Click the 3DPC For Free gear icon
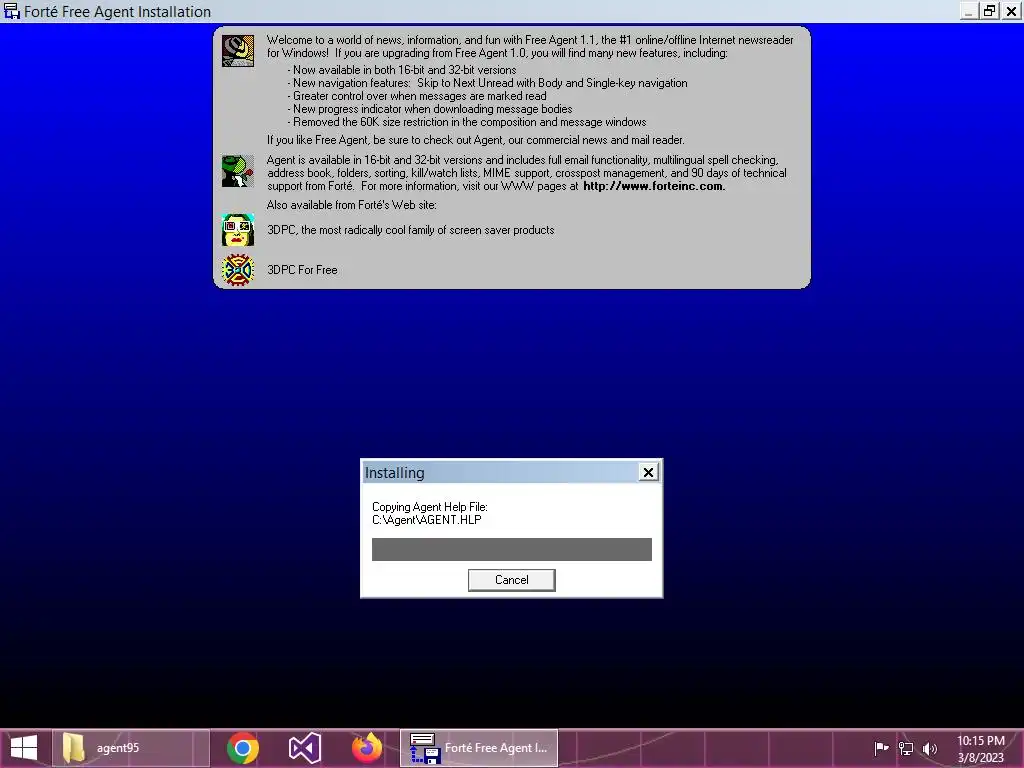 point(238,270)
